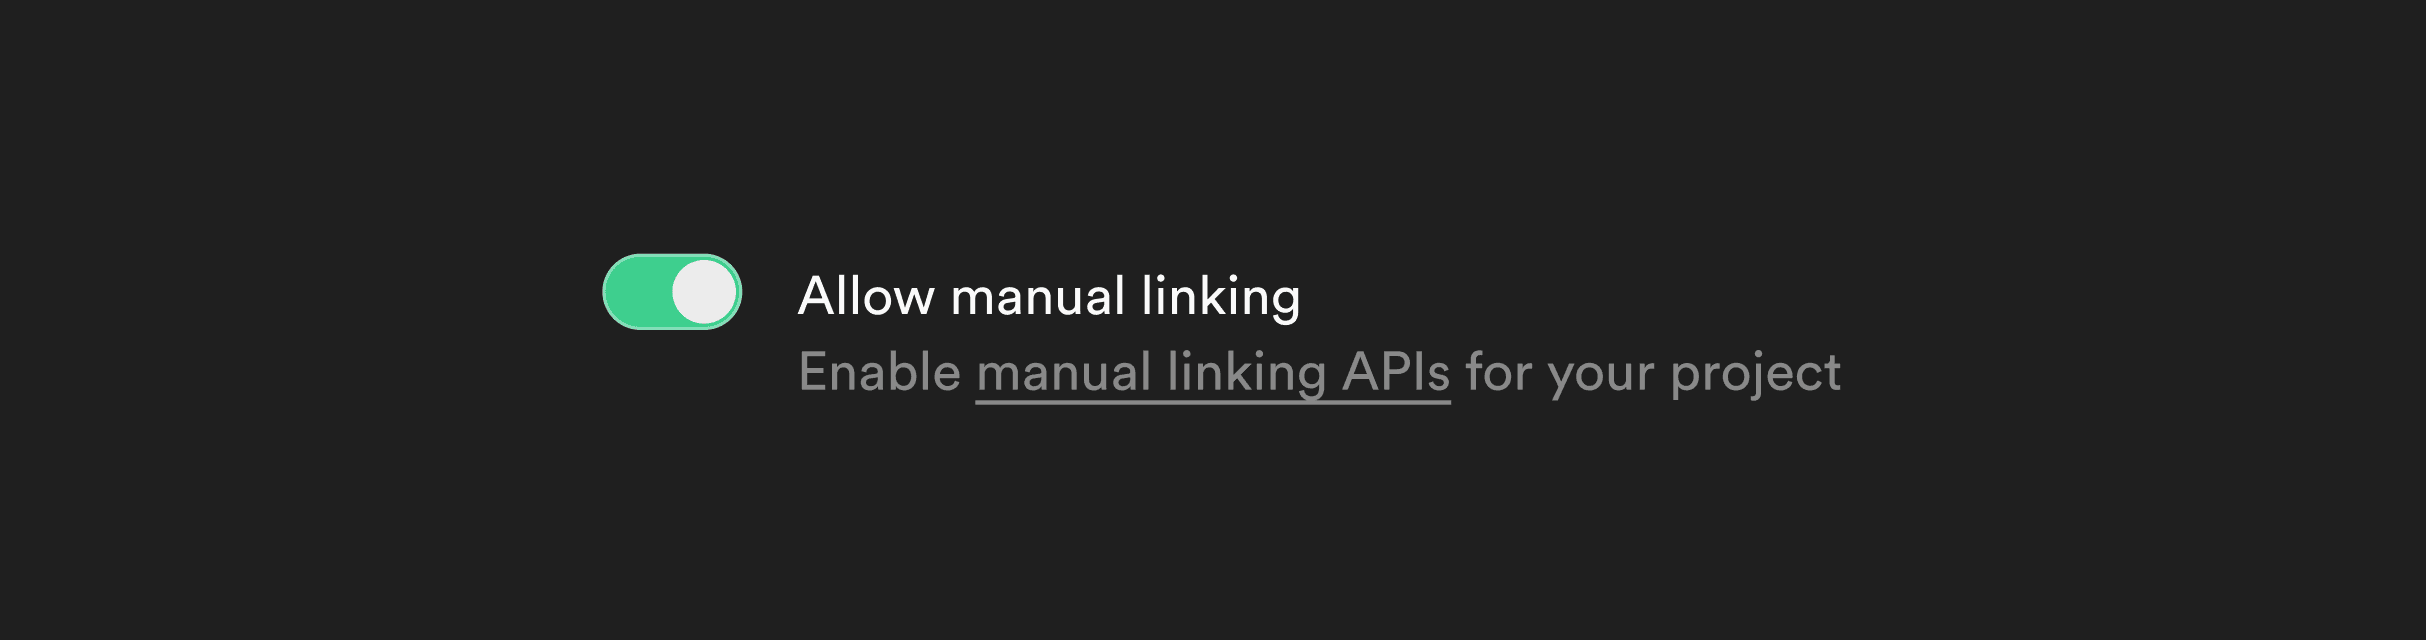Viewport: 2426px width, 640px height.
Task: Click the white knob of the toggle
Action: point(704,292)
